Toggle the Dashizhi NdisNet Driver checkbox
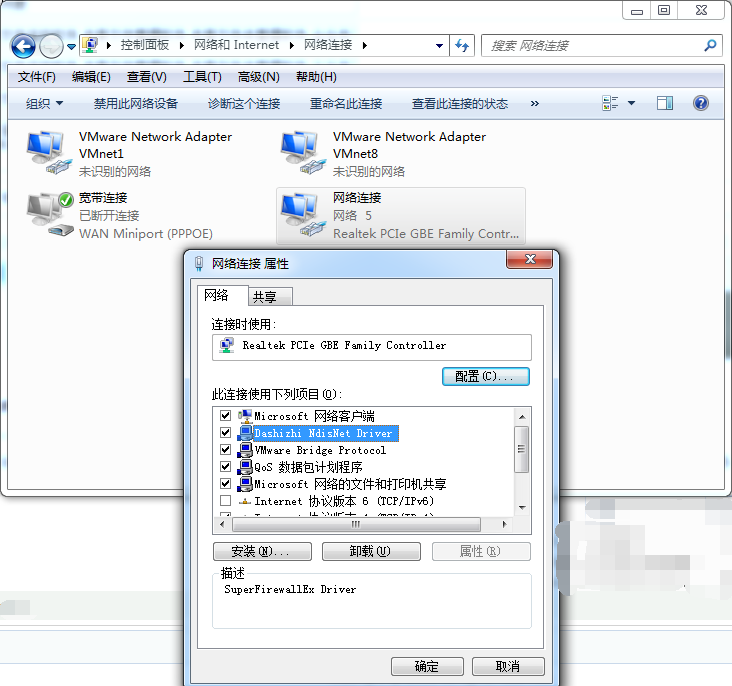The image size is (732, 686). click(225, 432)
